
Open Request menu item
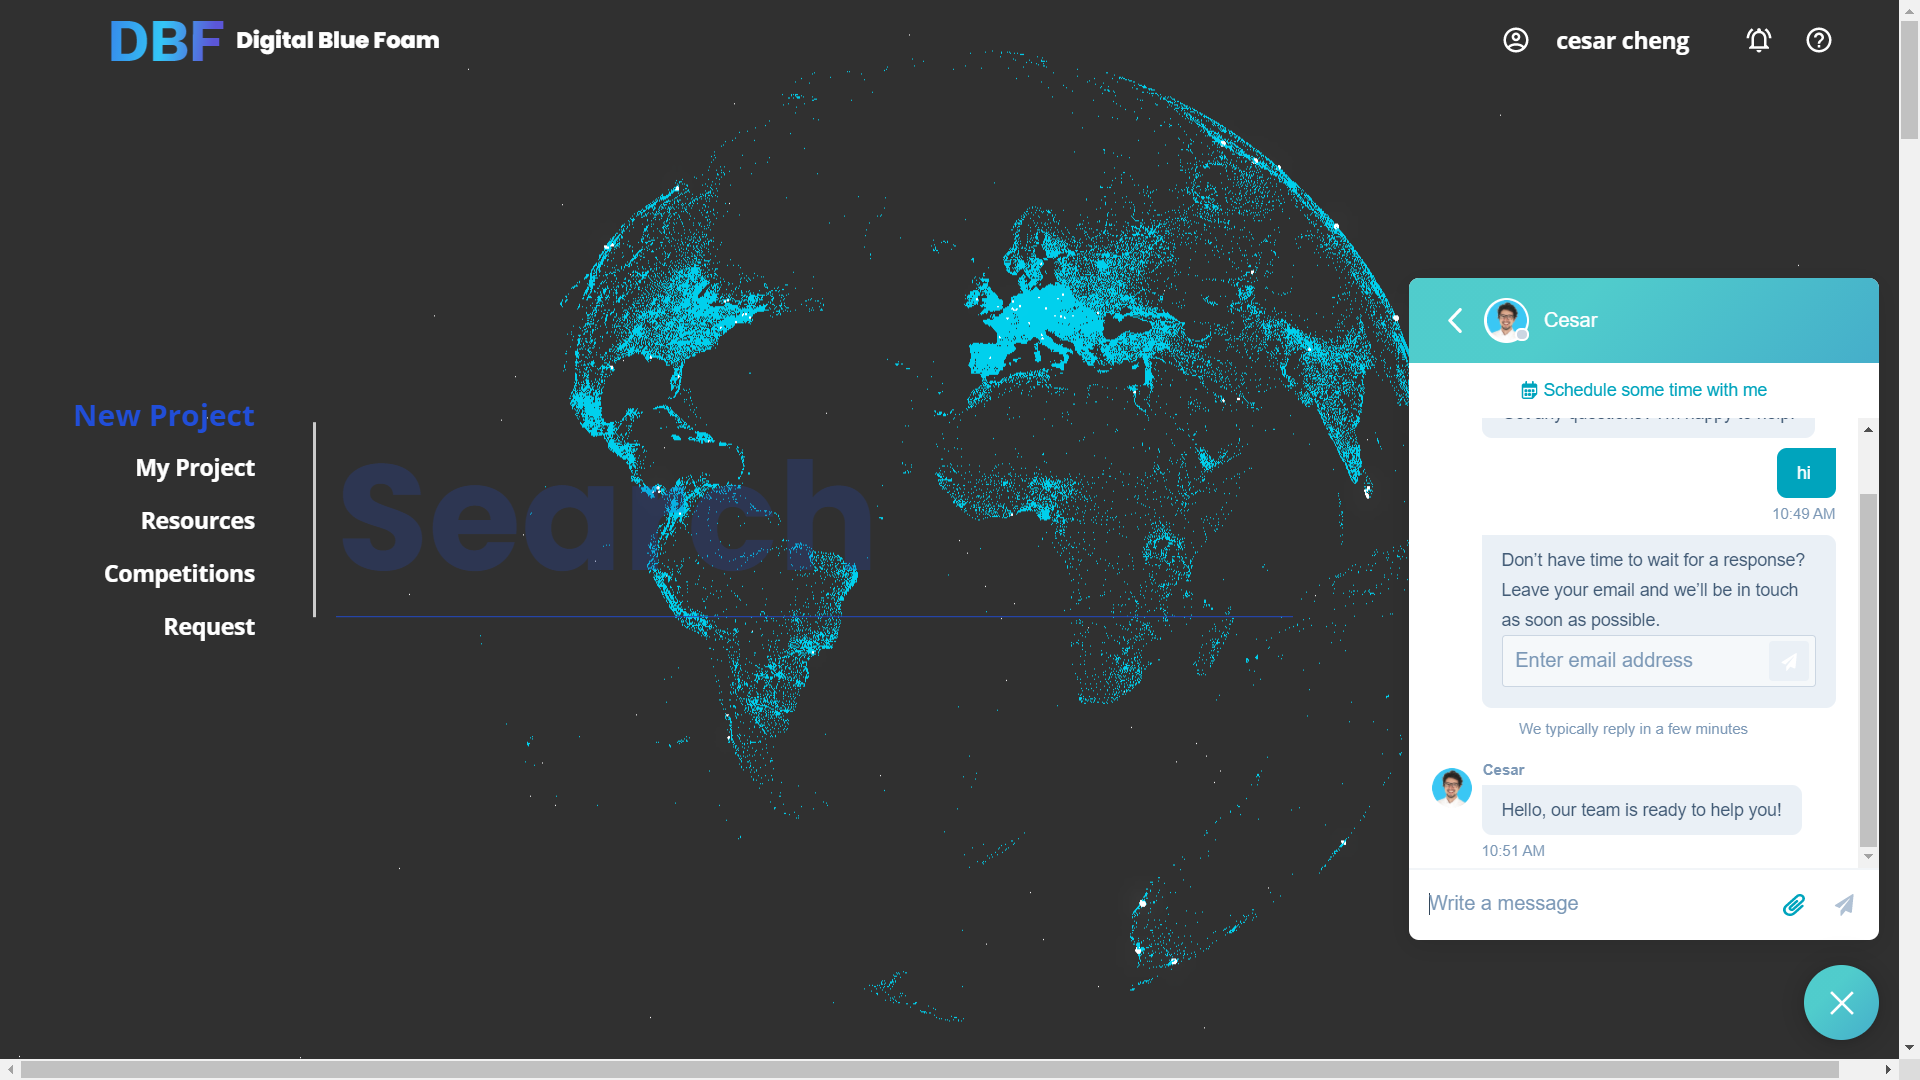point(209,627)
